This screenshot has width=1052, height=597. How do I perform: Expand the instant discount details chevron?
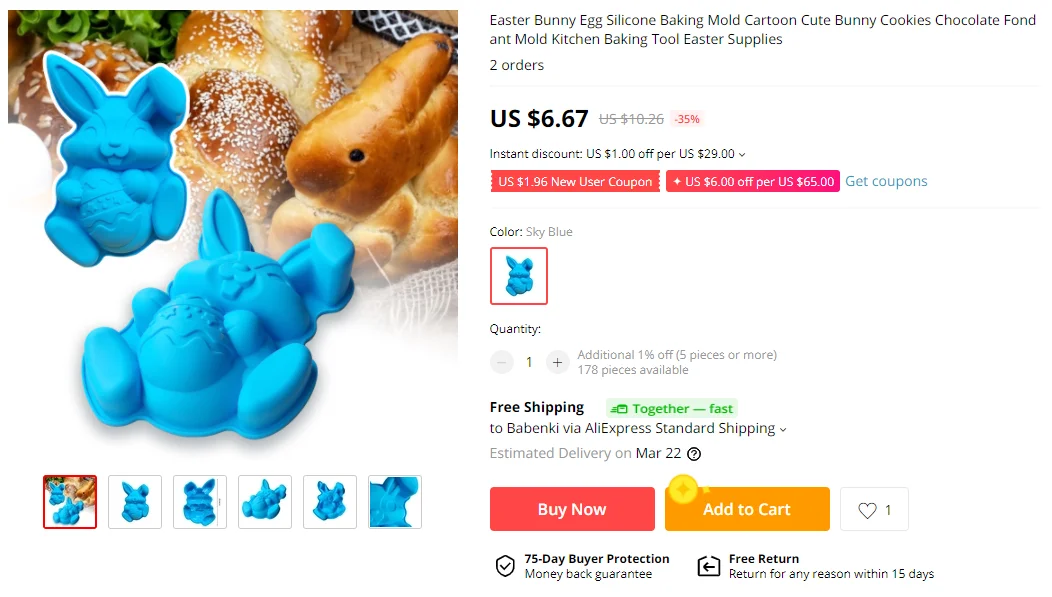[742, 155]
